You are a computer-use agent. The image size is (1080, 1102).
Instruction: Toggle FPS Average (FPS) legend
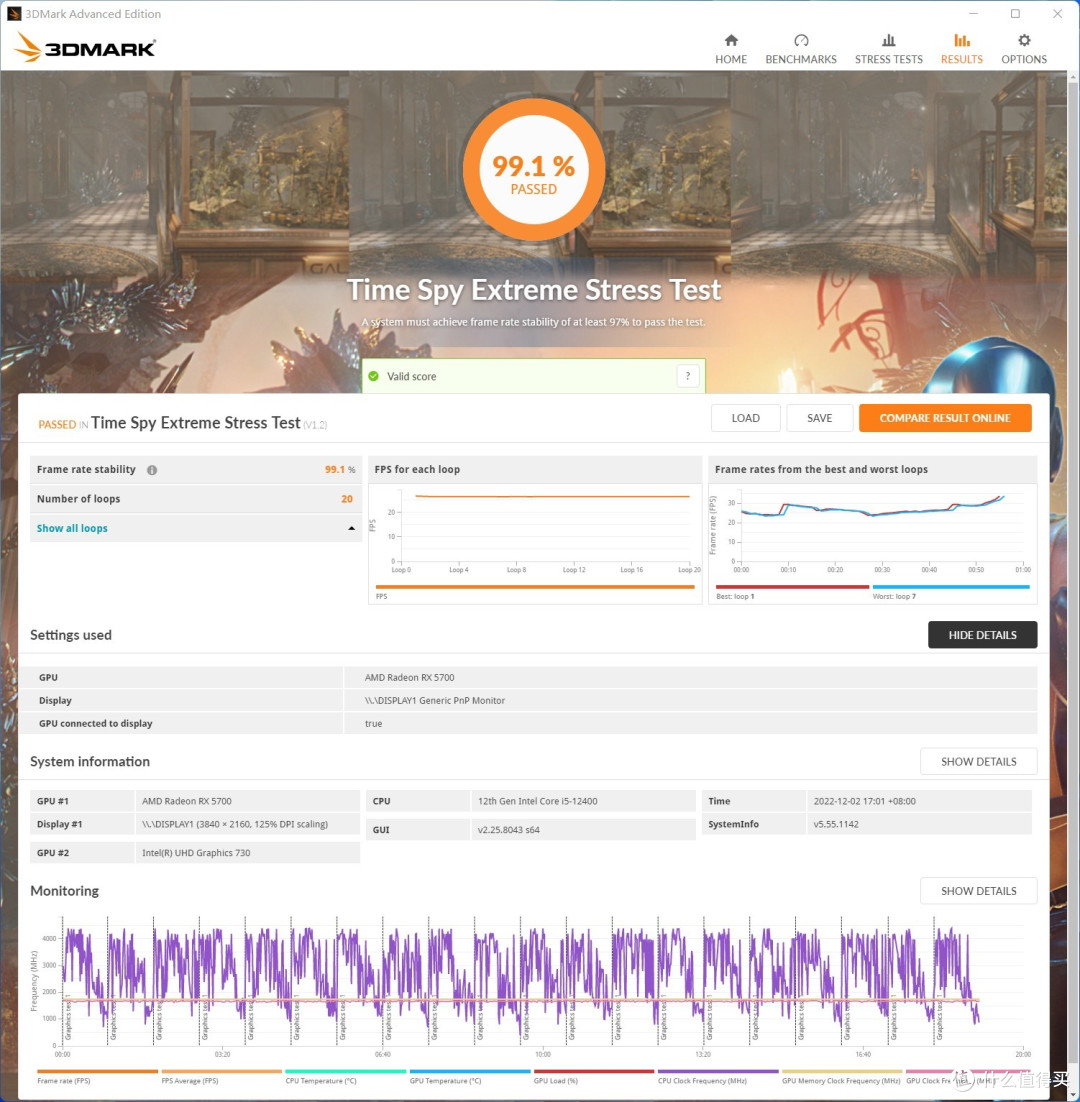221,1077
